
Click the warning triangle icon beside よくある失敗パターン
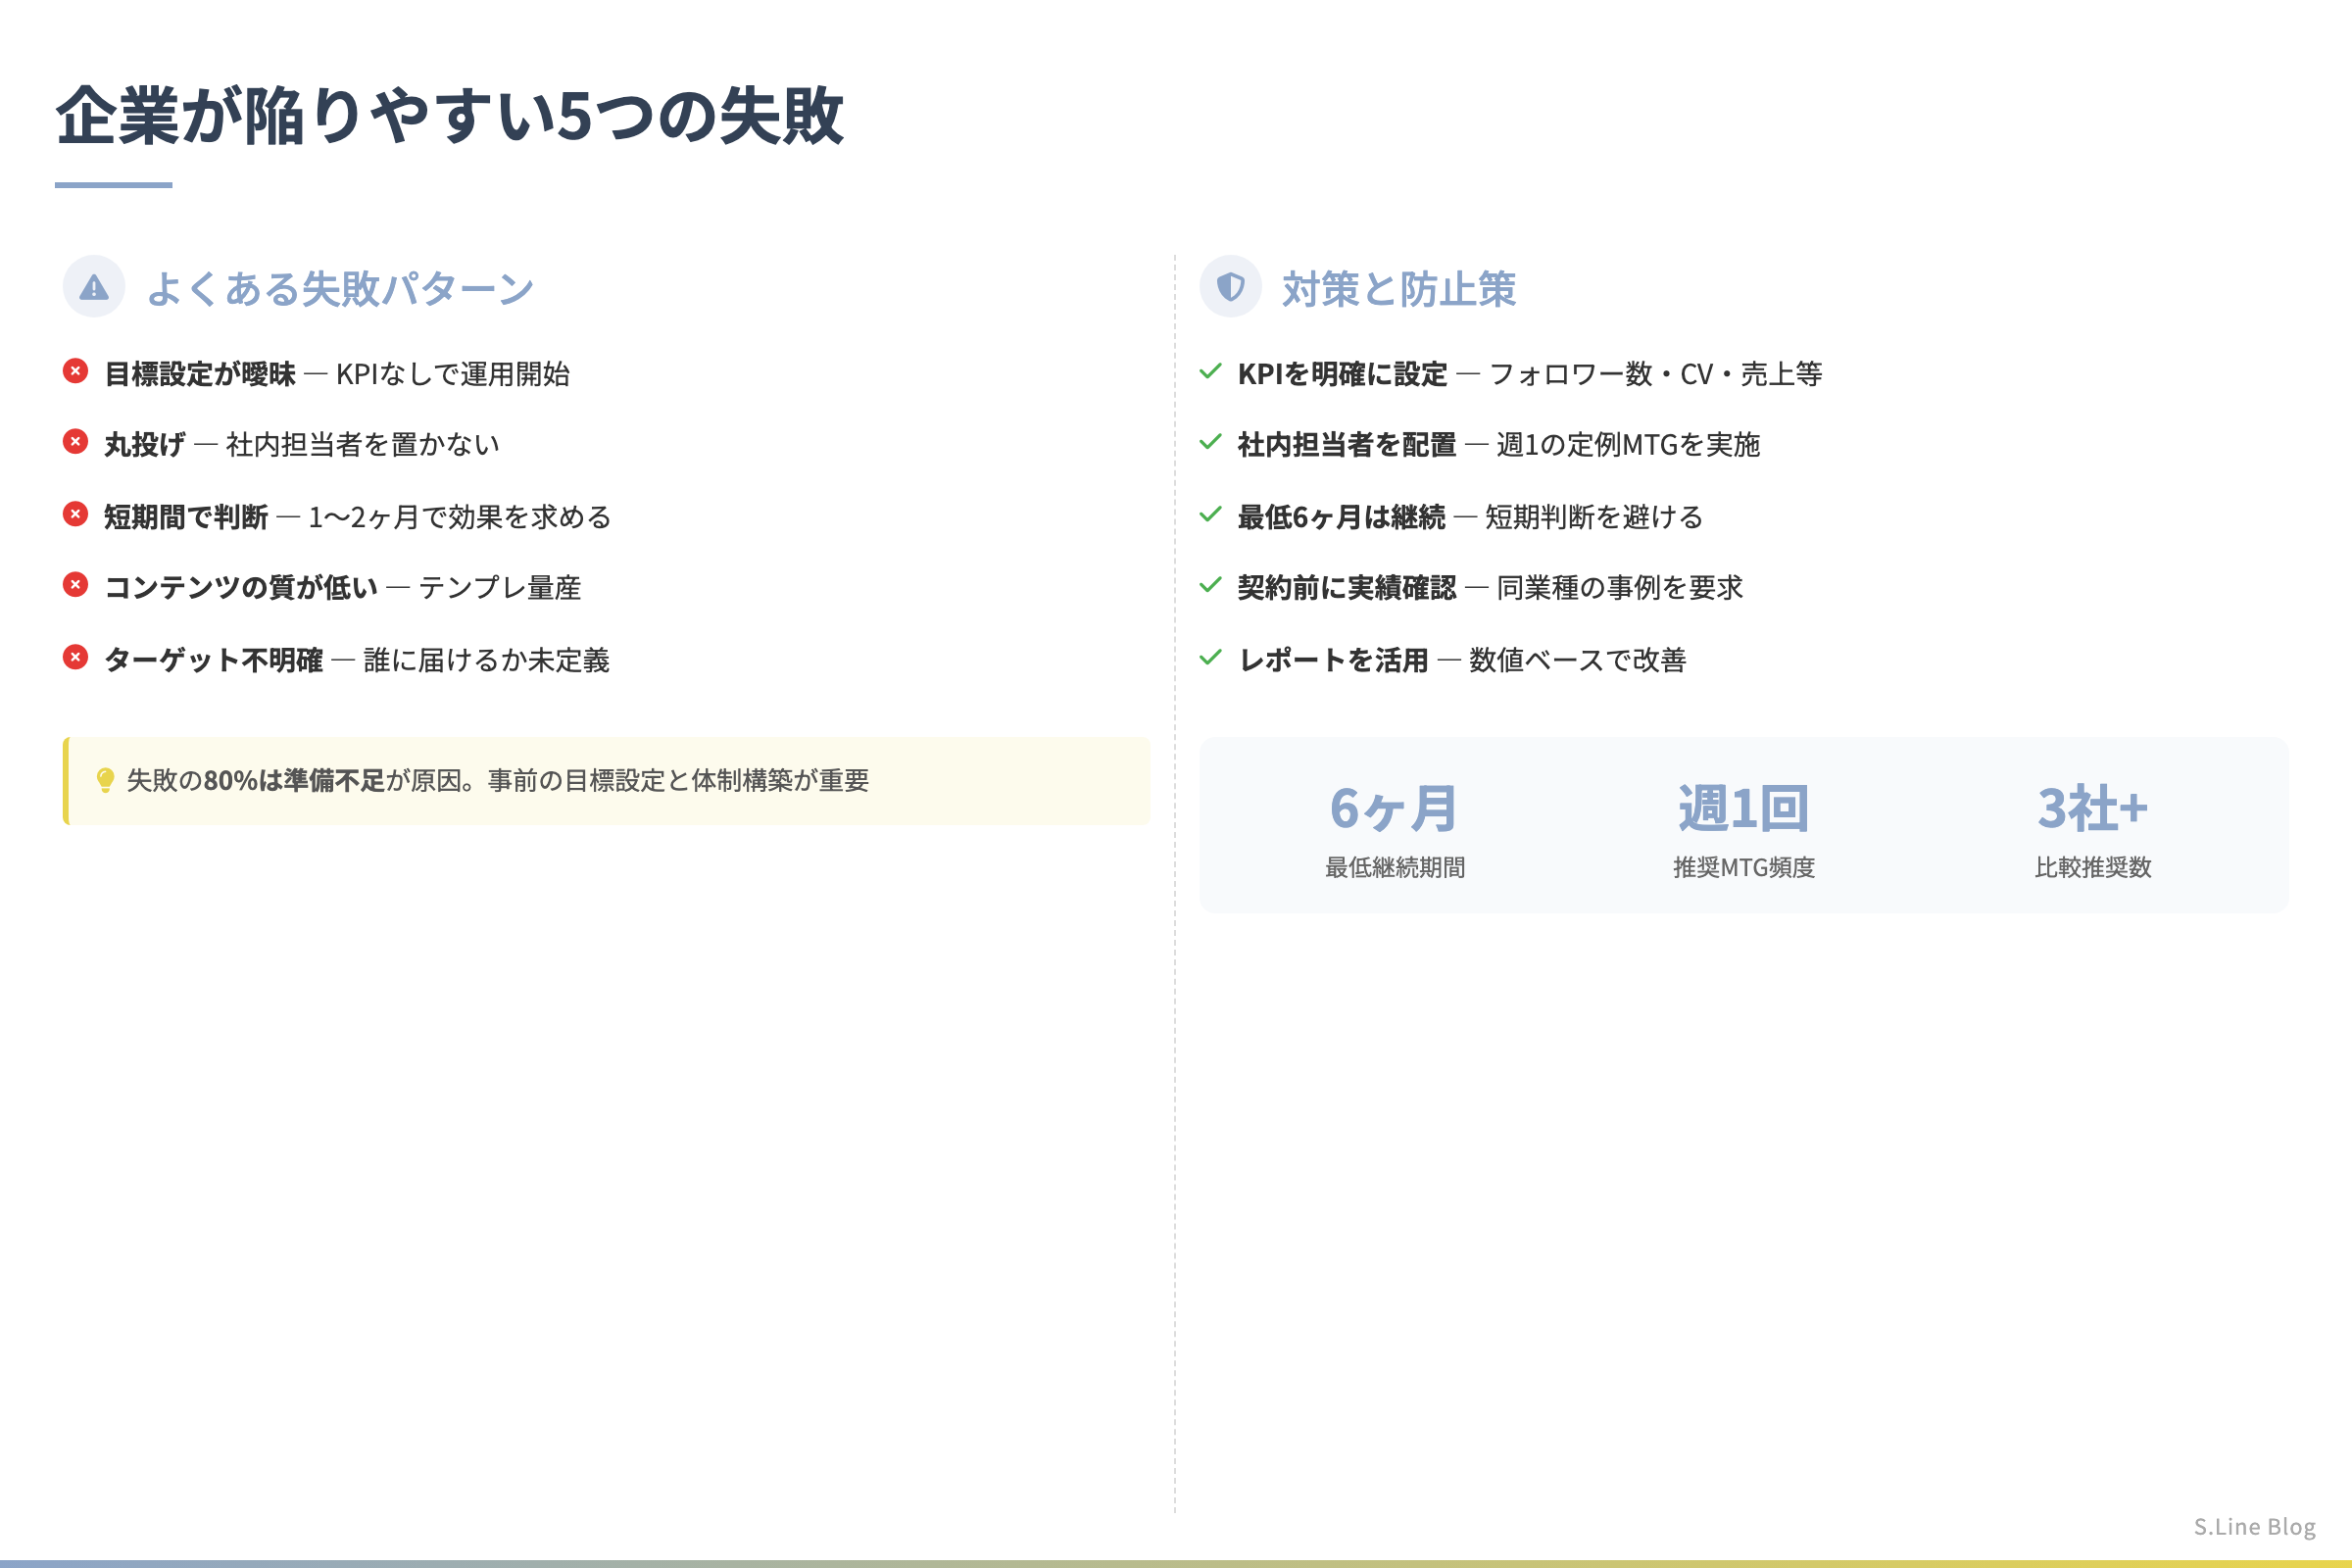[94, 288]
